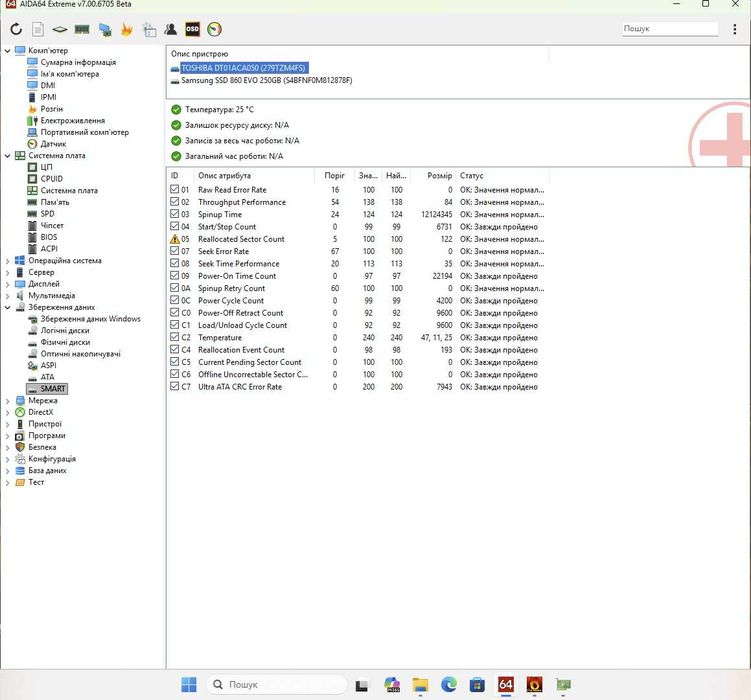Sort by the Статус column header
The height and width of the screenshot is (700, 751).
click(x=502, y=176)
